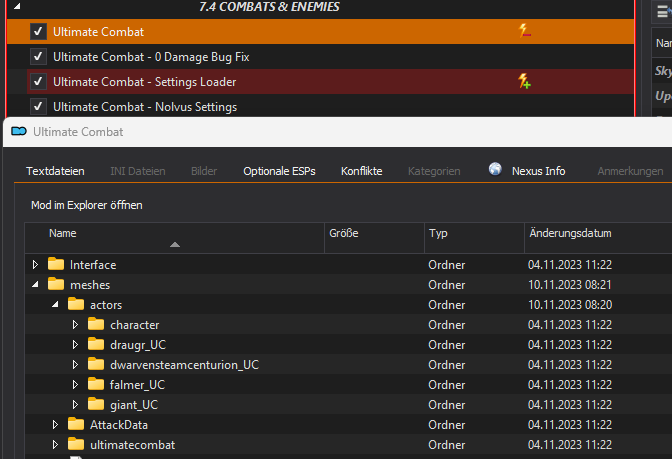This screenshot has height=459, width=672.
Task: Select the actors folder date 10.11.2023 08:20
Action: 570,305
